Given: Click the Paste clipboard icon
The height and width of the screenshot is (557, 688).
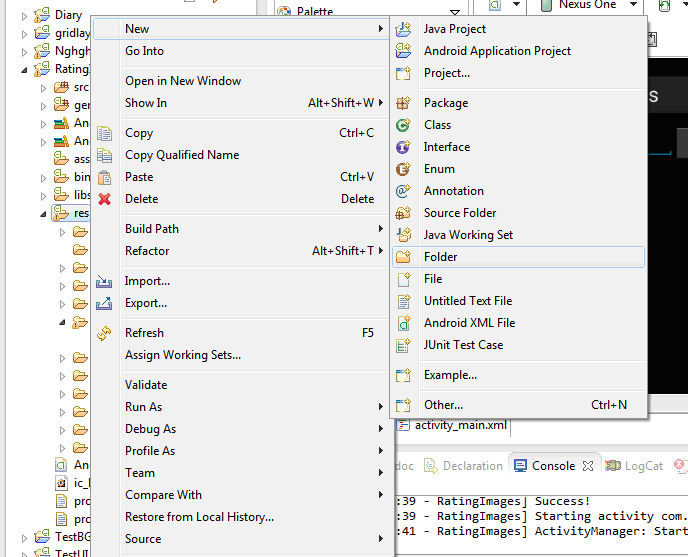Looking at the screenshot, I should point(104,177).
